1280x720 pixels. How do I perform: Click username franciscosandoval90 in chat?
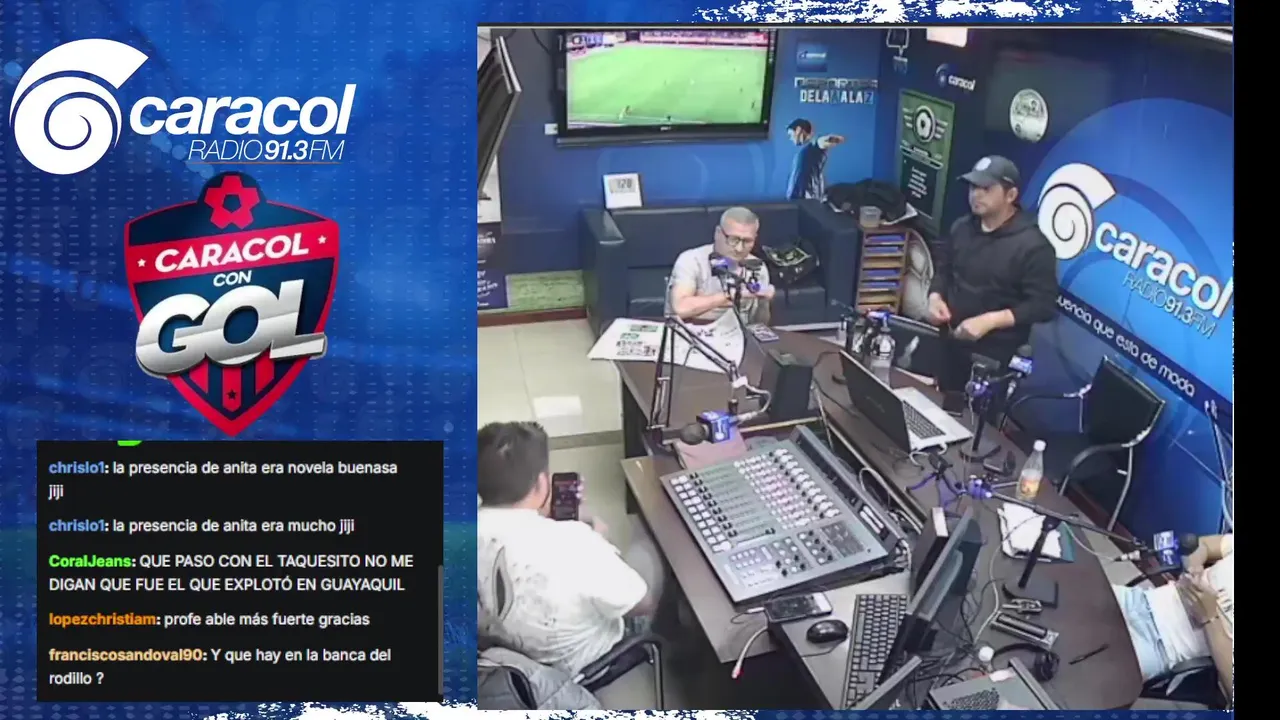click(127, 655)
